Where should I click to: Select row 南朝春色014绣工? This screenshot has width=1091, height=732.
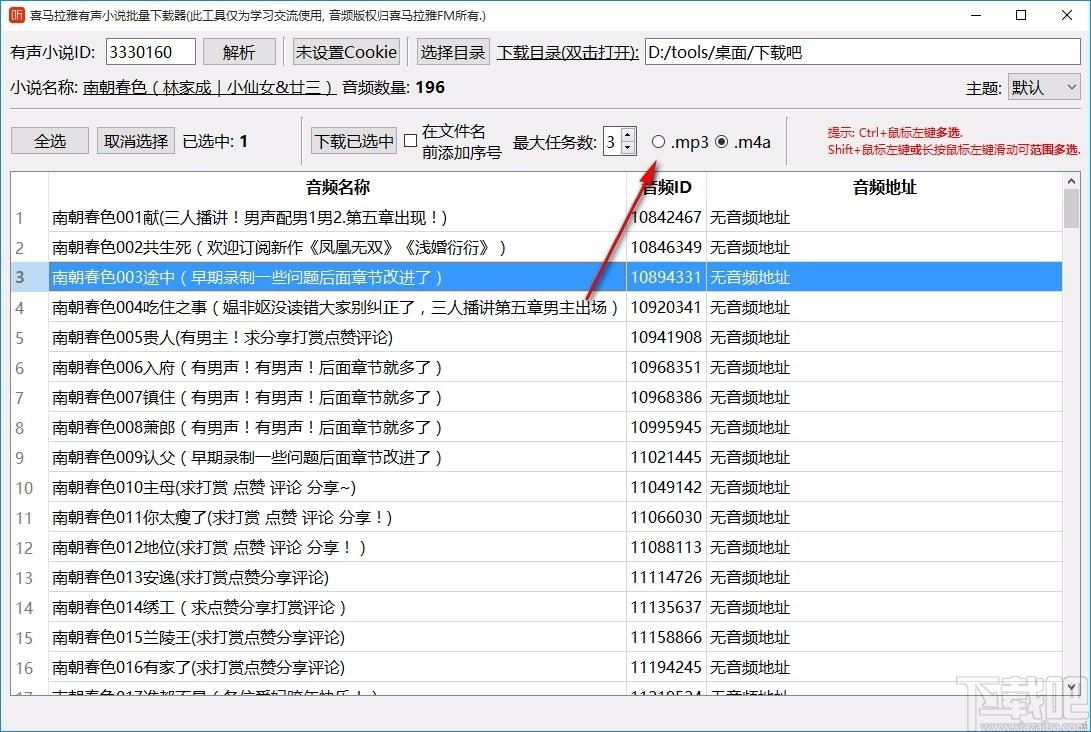[x=337, y=607]
